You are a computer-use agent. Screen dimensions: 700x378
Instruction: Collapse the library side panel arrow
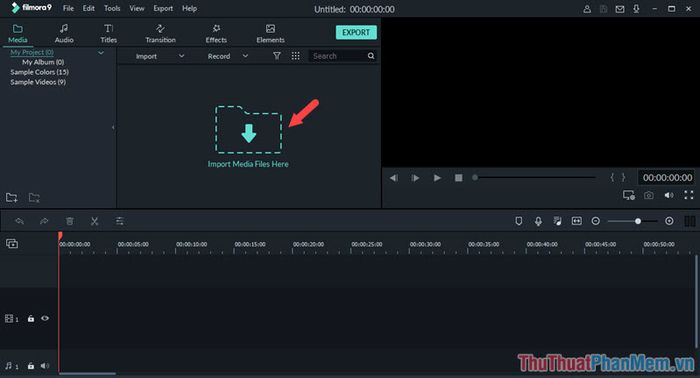[x=113, y=128]
